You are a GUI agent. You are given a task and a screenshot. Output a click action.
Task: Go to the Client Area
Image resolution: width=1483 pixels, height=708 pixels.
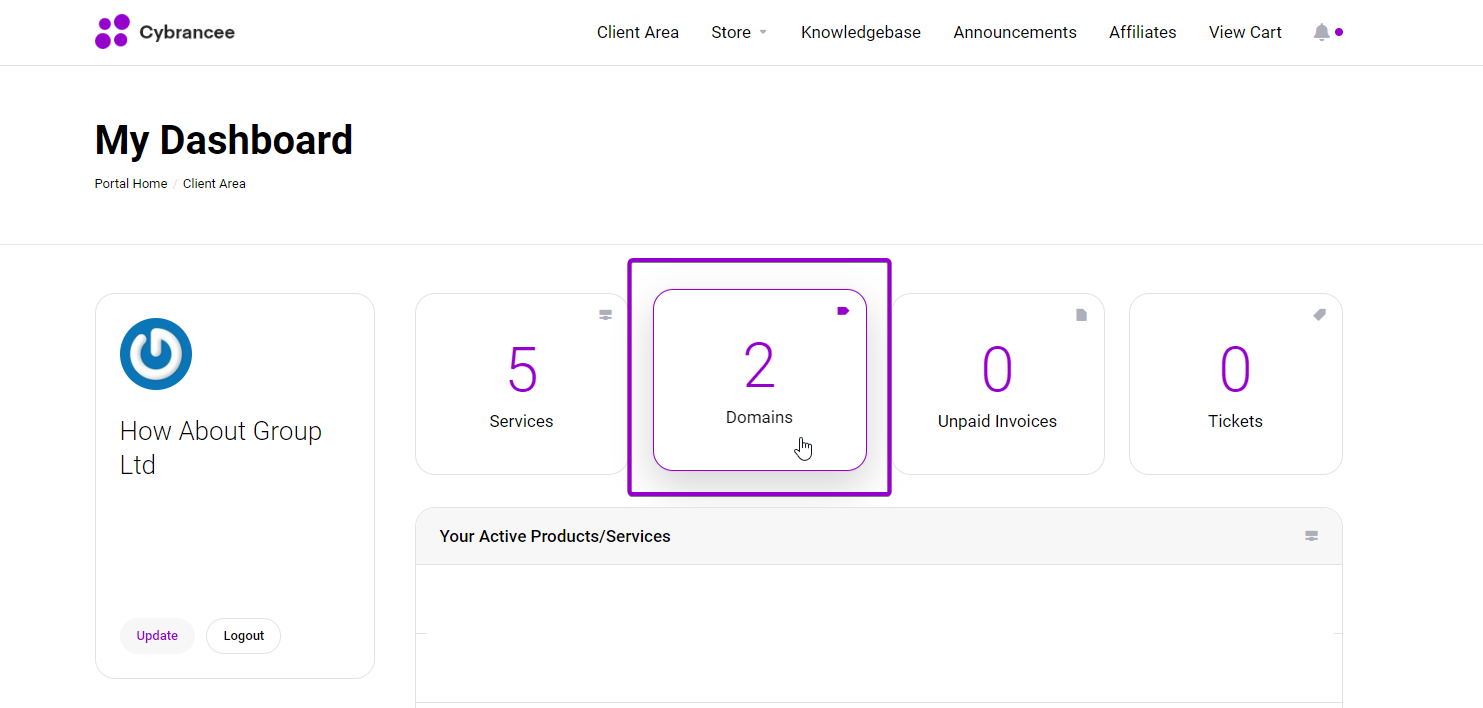point(637,31)
